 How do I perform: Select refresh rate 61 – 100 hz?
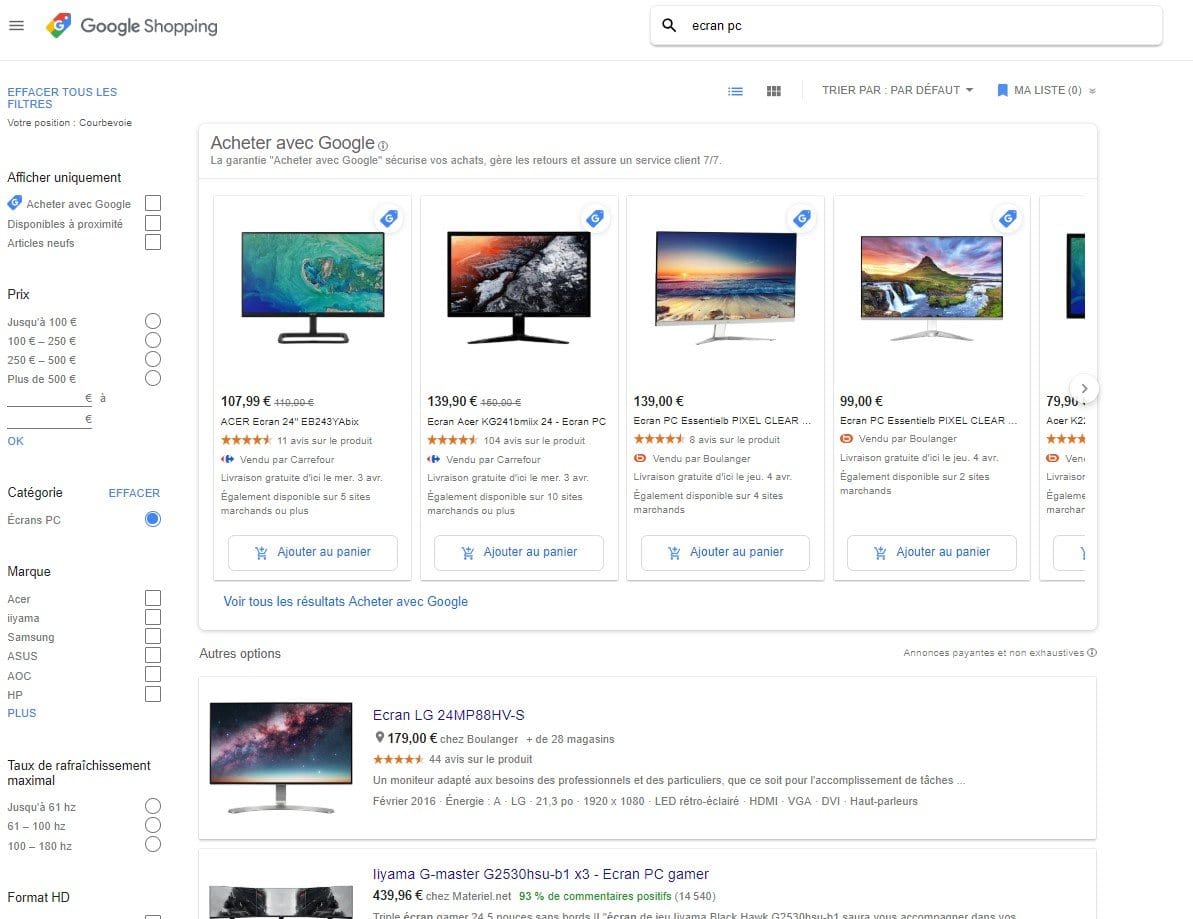[153, 825]
